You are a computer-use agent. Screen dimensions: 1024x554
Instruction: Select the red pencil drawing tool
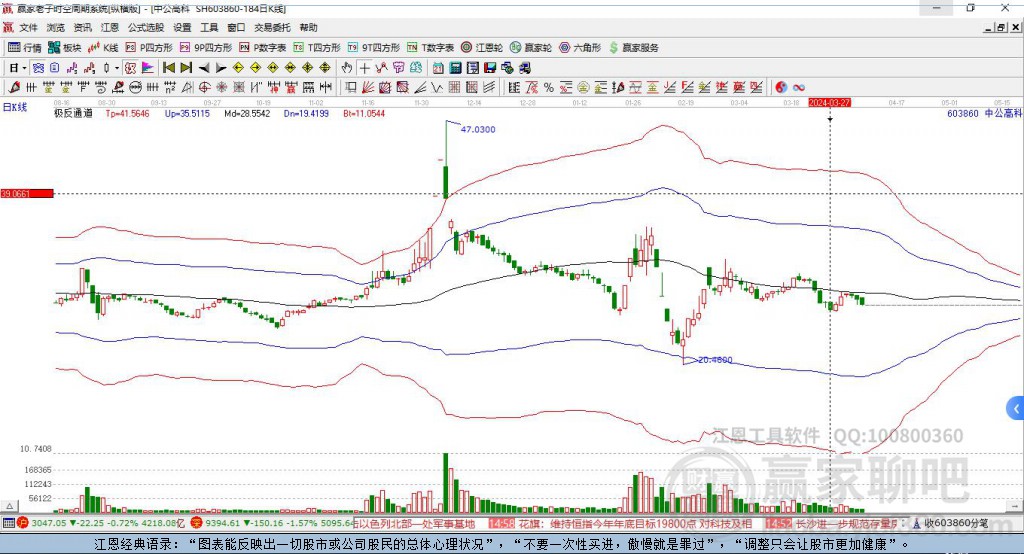[14, 88]
